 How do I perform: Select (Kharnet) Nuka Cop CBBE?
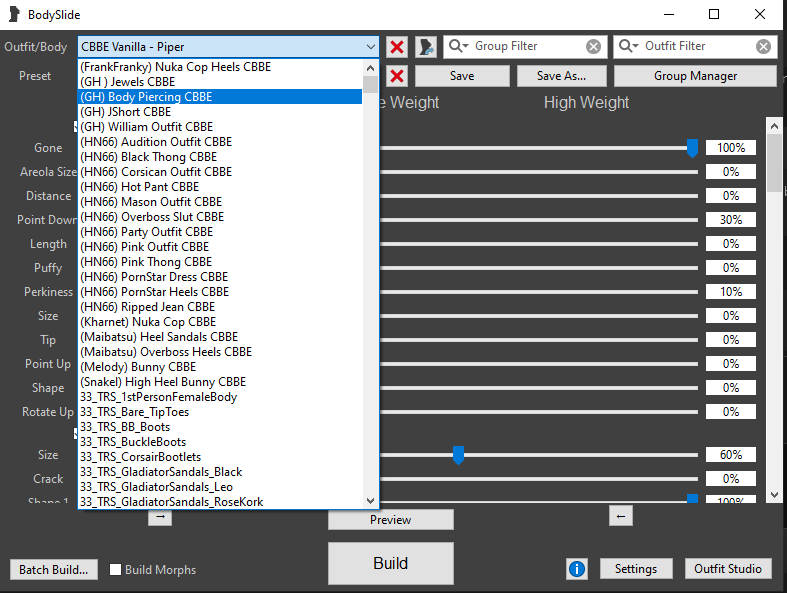[220, 322]
